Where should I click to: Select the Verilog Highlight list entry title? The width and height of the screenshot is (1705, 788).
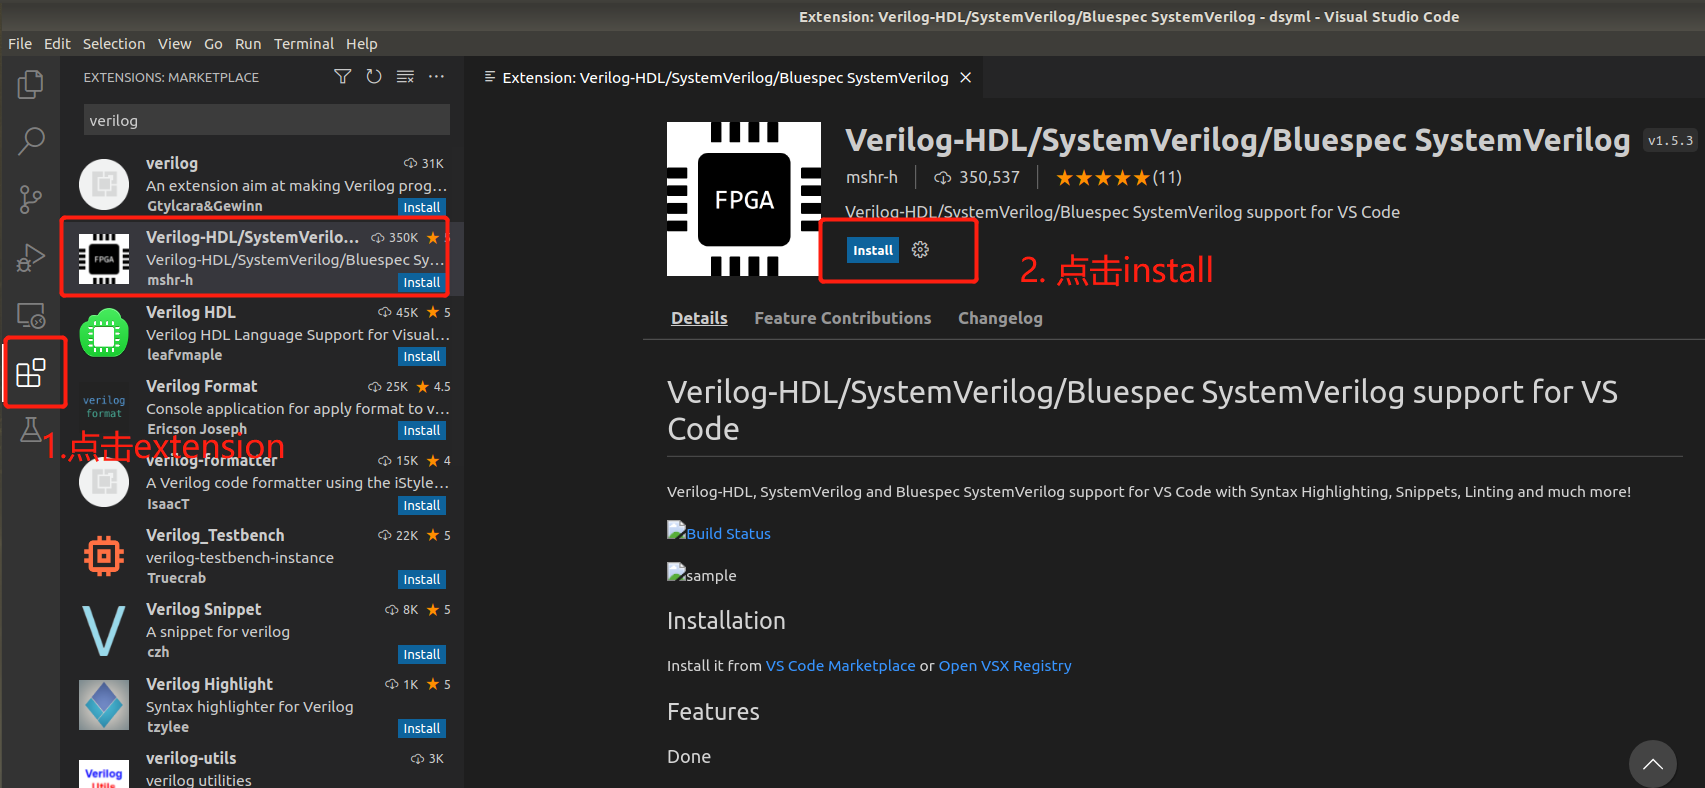point(209,684)
